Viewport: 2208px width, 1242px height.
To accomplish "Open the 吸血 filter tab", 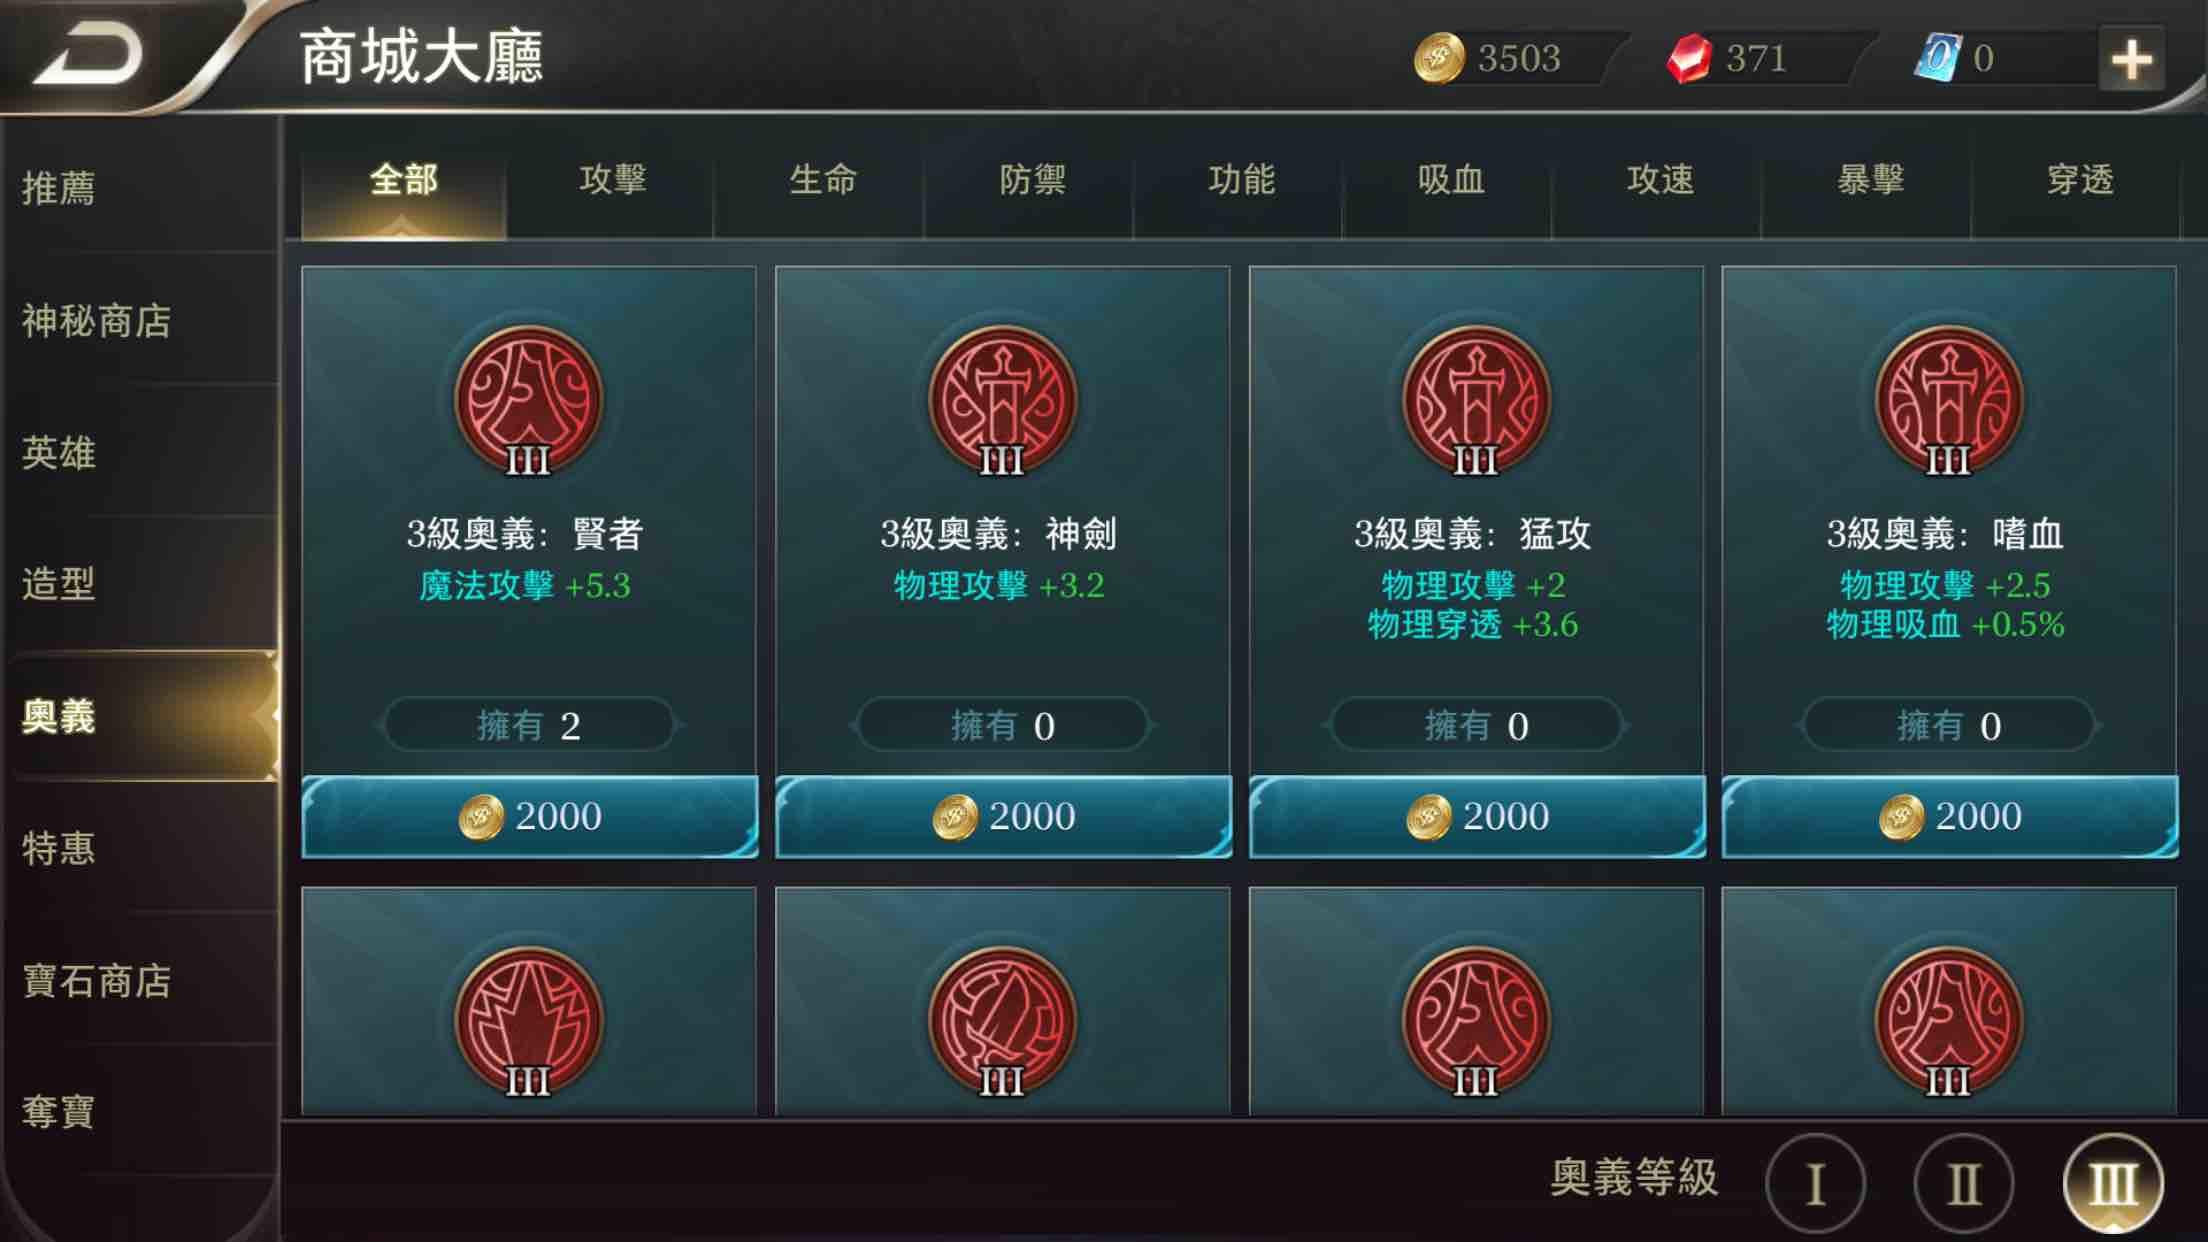I will click(x=1450, y=180).
